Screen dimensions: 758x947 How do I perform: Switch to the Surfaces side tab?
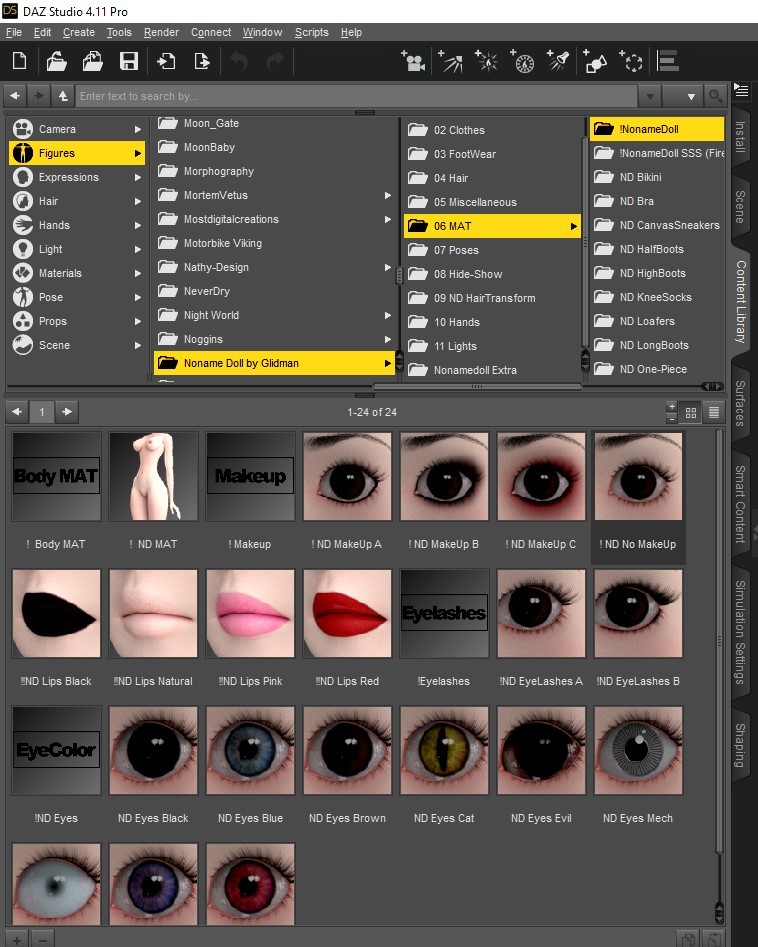pos(740,403)
